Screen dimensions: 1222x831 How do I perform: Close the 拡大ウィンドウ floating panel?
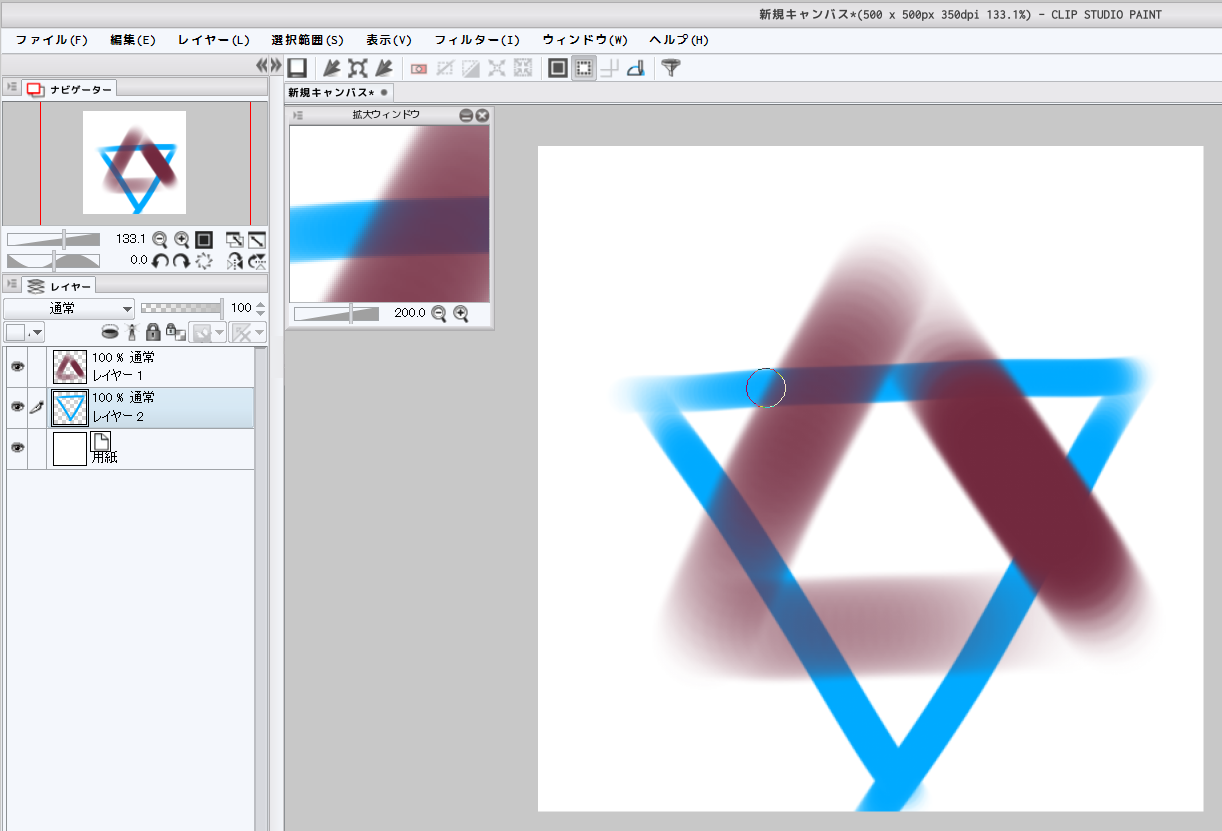click(482, 116)
